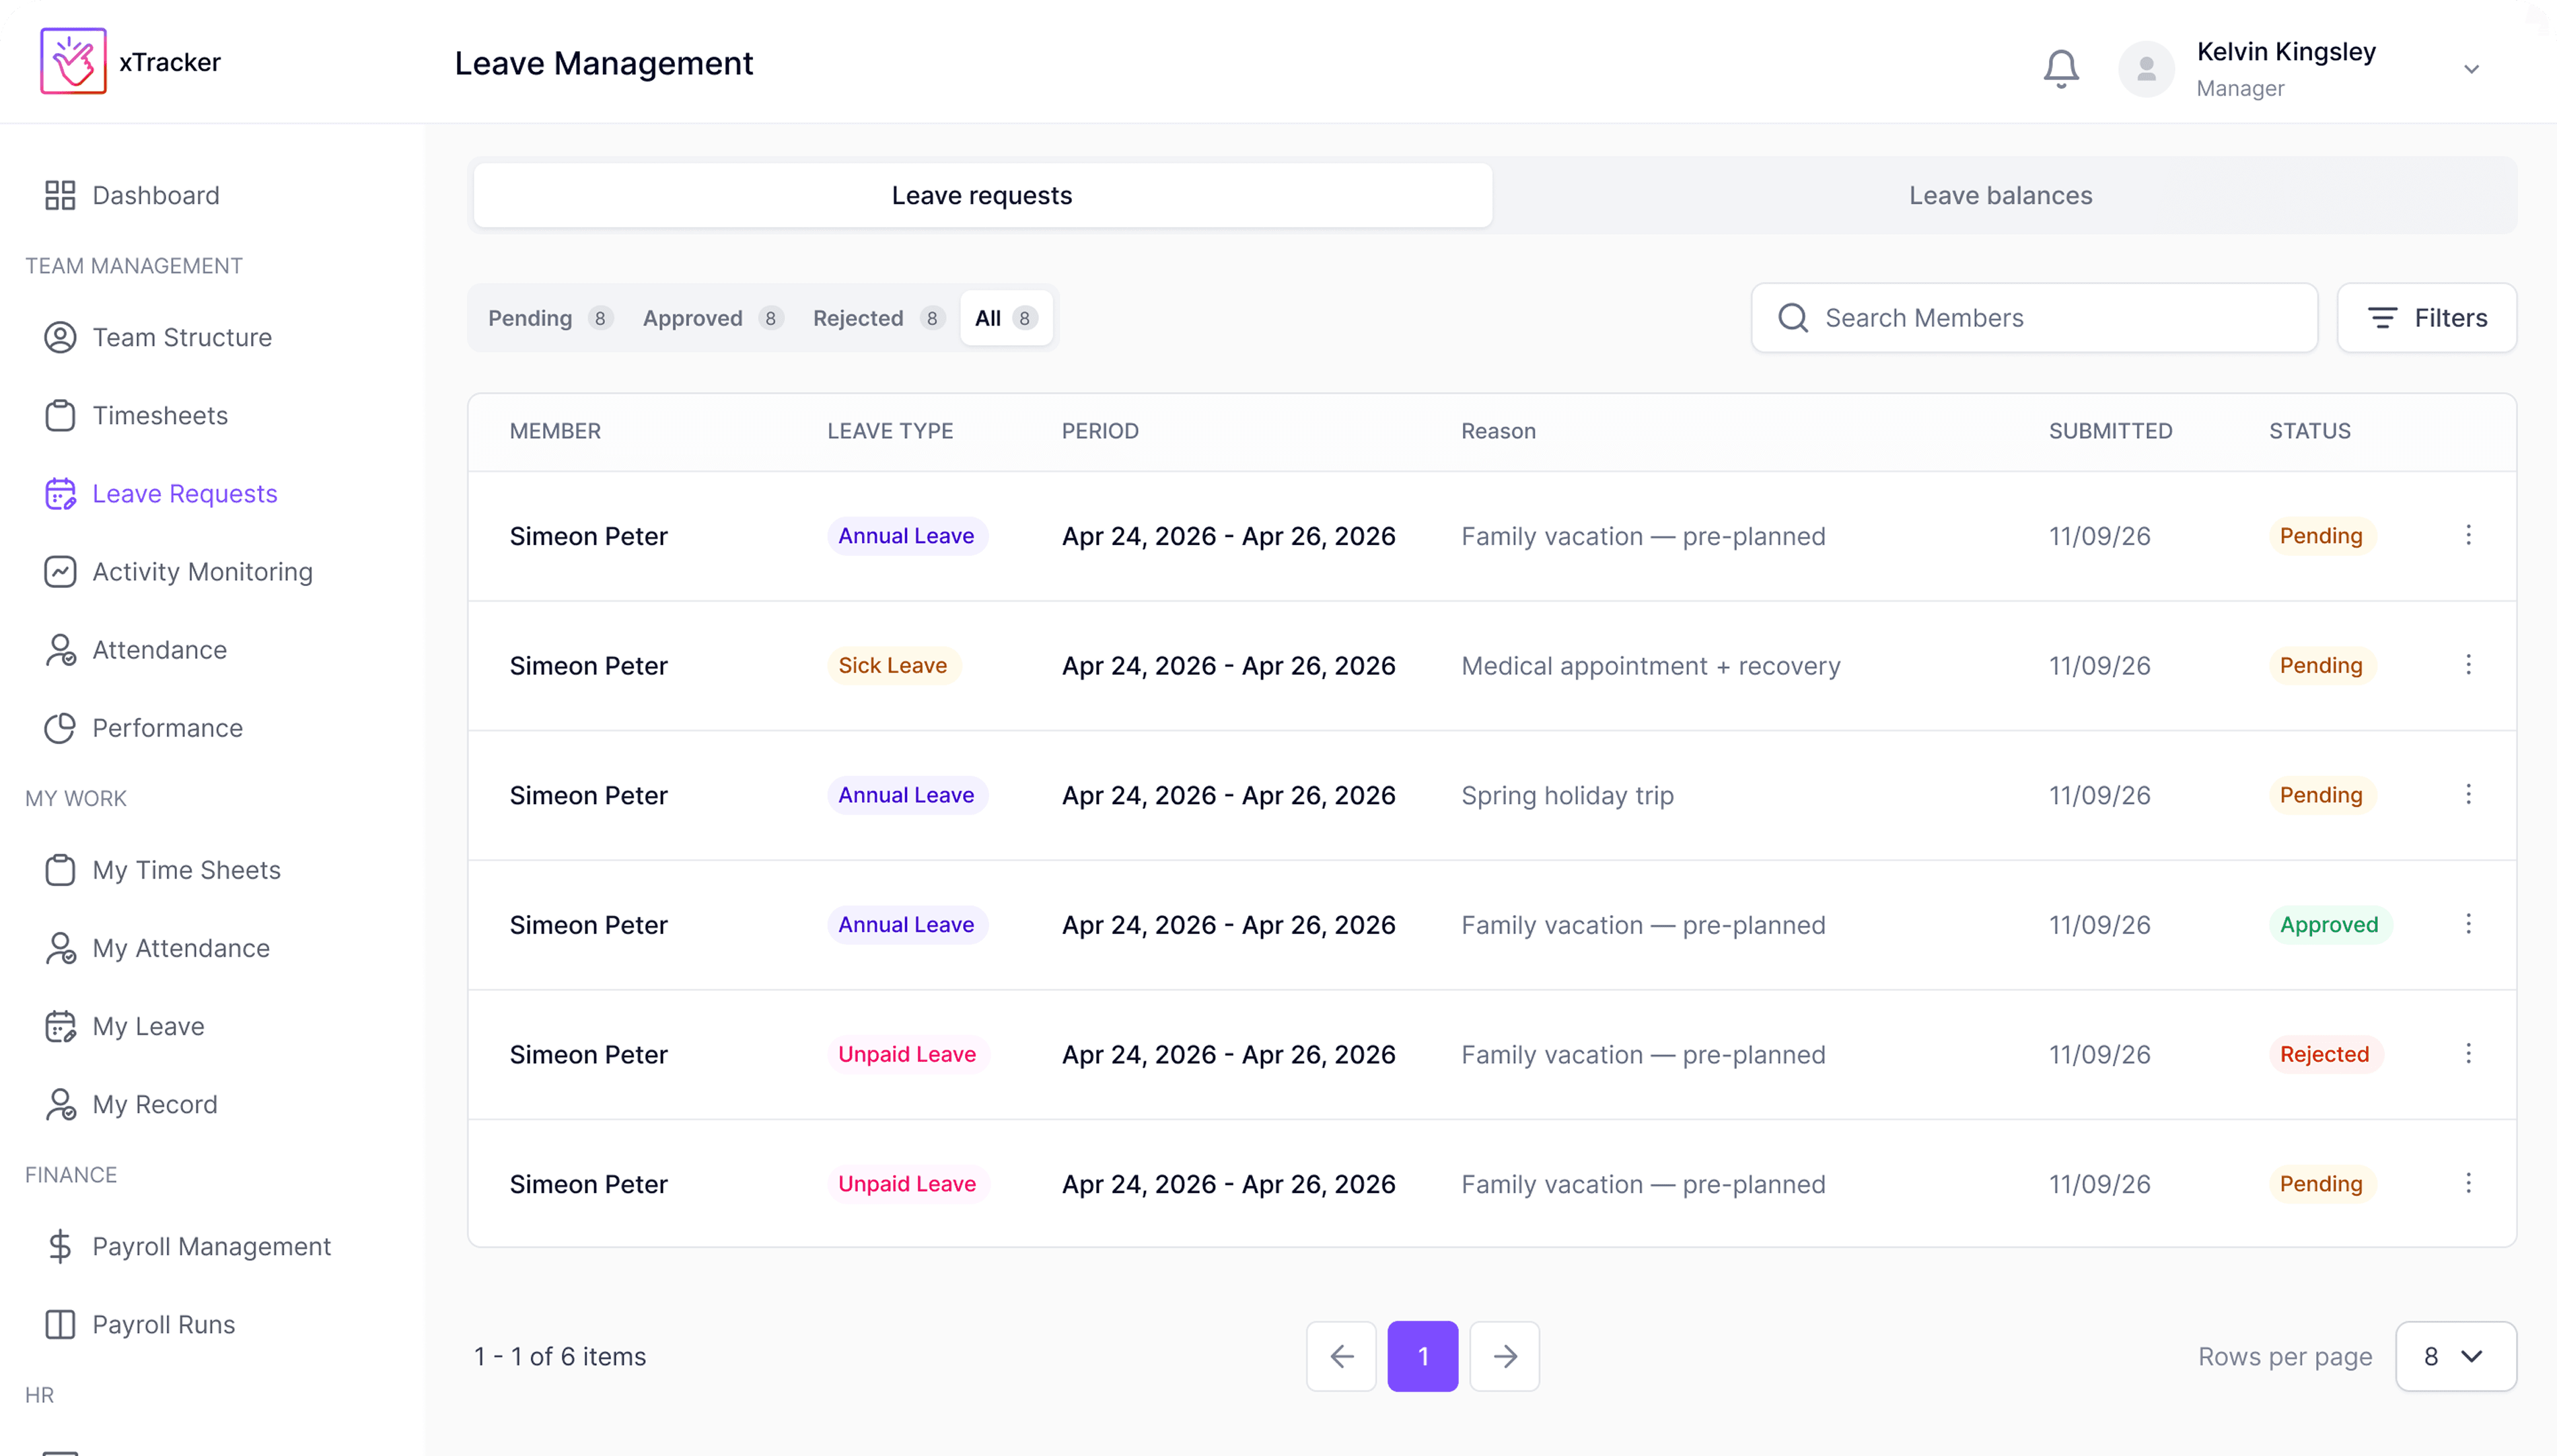Click the Activity Monitoring chart icon
This screenshot has height=1456, width=2557.
point(60,571)
